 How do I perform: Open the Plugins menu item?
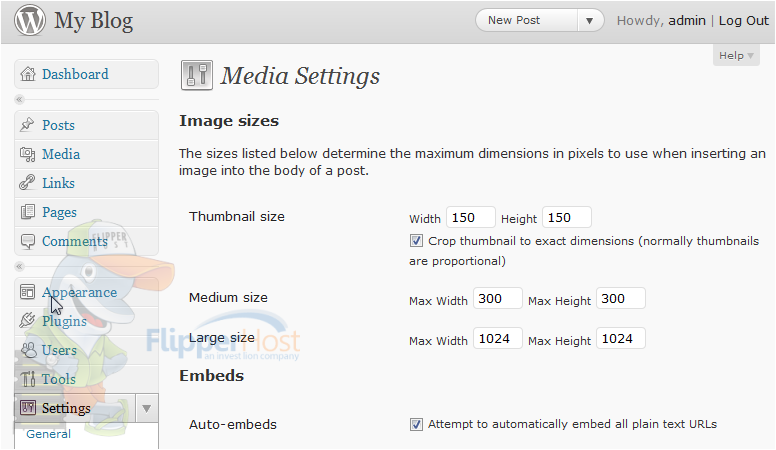[x=64, y=321]
